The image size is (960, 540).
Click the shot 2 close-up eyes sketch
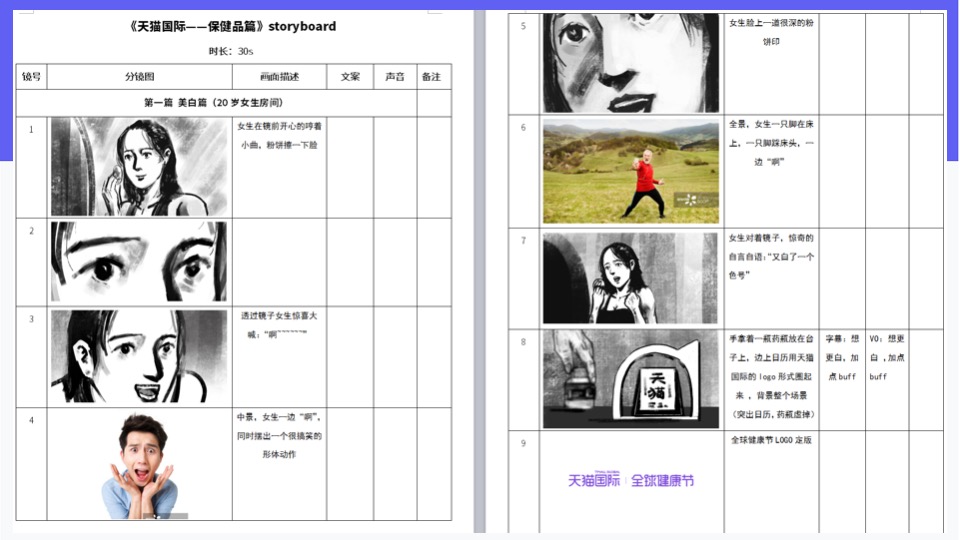click(x=139, y=261)
